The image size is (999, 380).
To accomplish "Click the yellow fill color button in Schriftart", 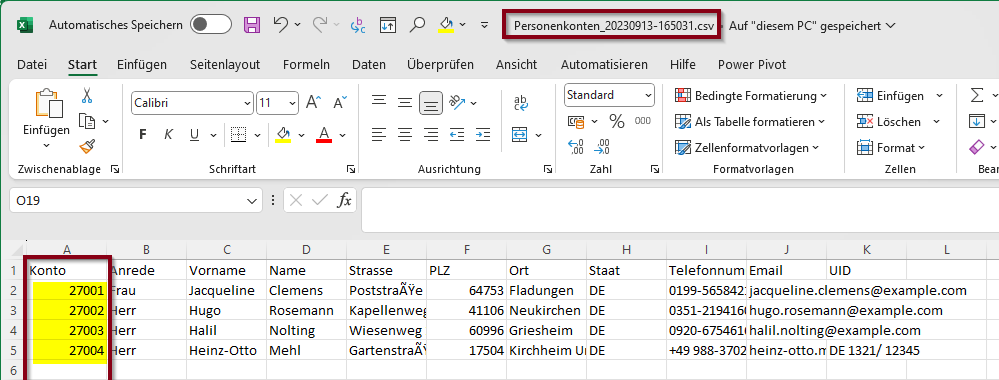I will (x=283, y=135).
